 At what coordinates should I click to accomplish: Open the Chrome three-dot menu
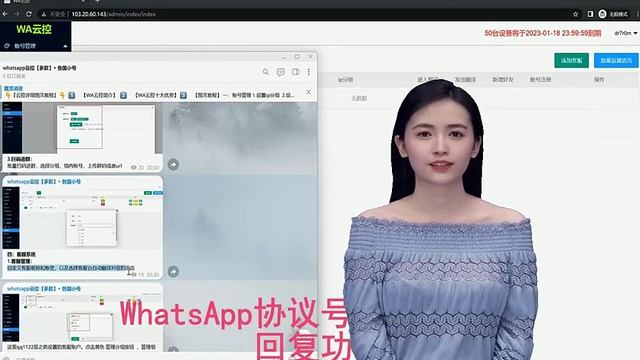pyautogui.click(x=637, y=14)
